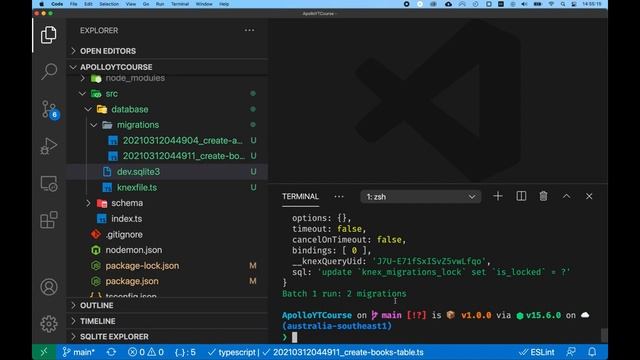Expand the SQLITE EXPLORER section
Screen dimensions: 640x360
[x=167, y=337]
